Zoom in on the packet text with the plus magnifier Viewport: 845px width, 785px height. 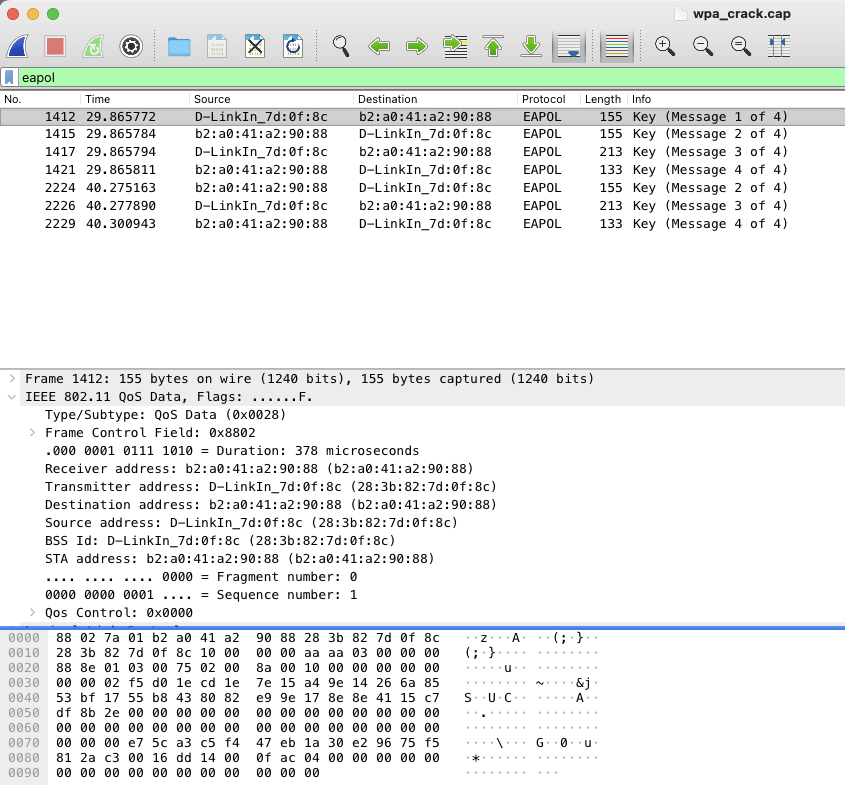click(x=665, y=46)
